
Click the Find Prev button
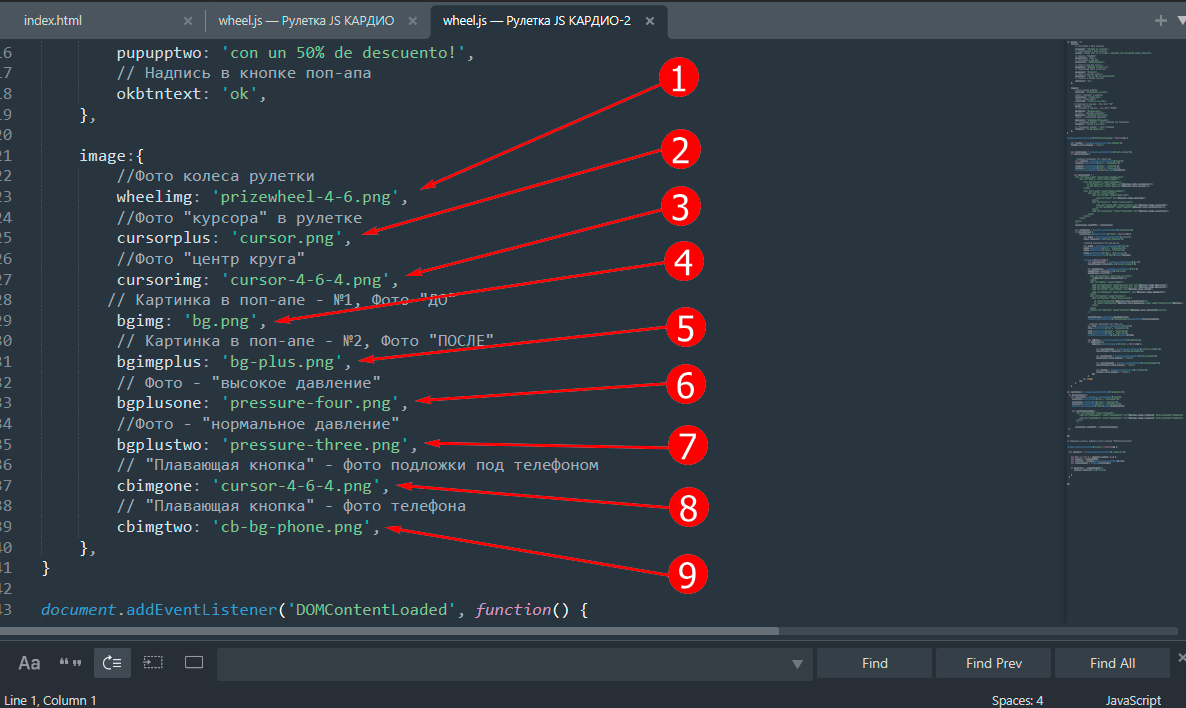[x=993, y=663]
